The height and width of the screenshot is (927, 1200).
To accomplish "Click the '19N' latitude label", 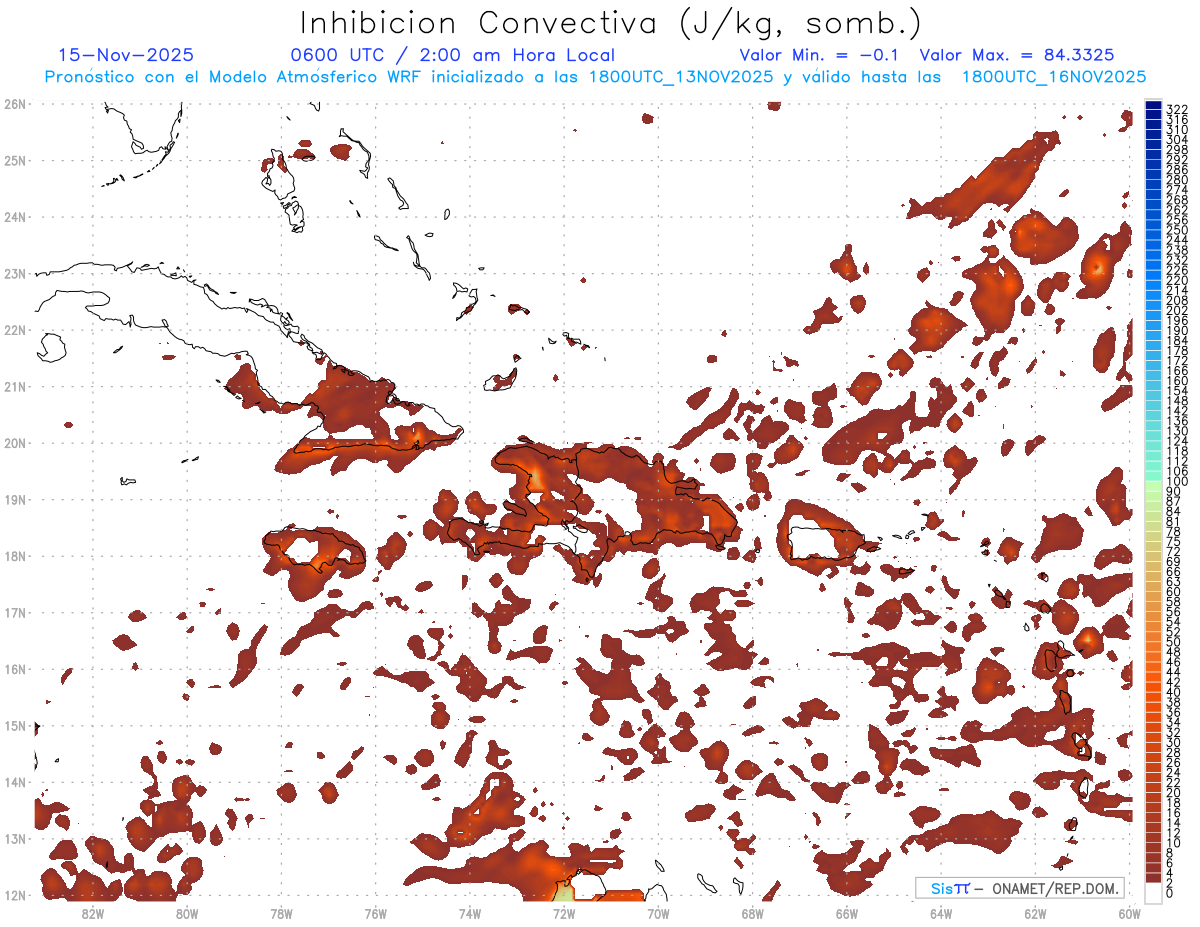I will click(15, 499).
